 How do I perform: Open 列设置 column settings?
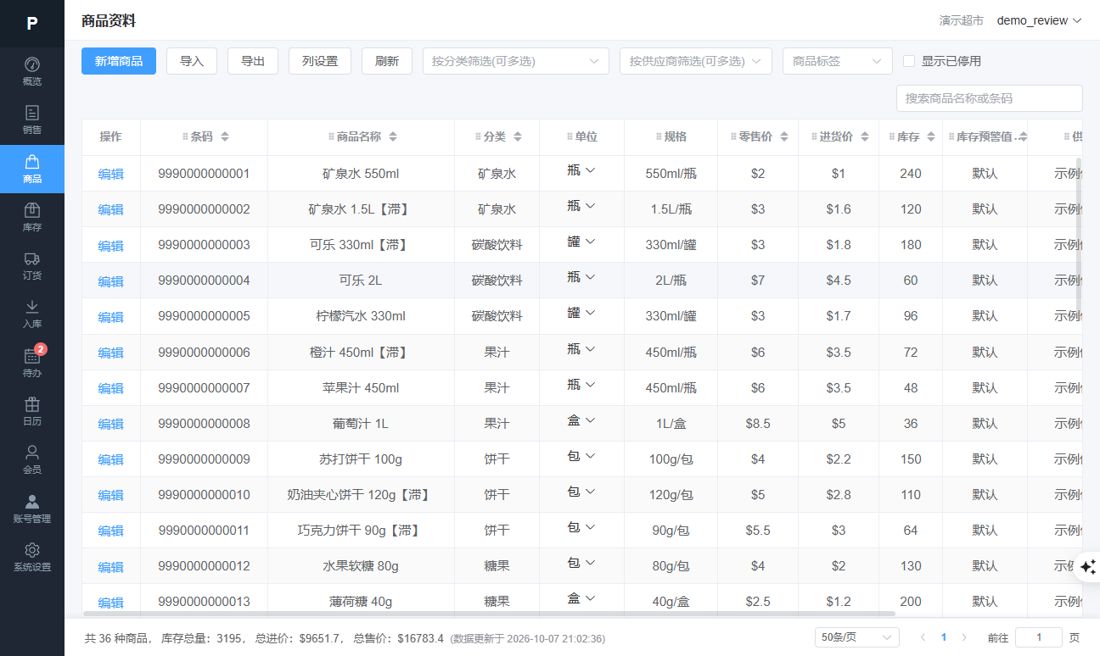coord(320,61)
